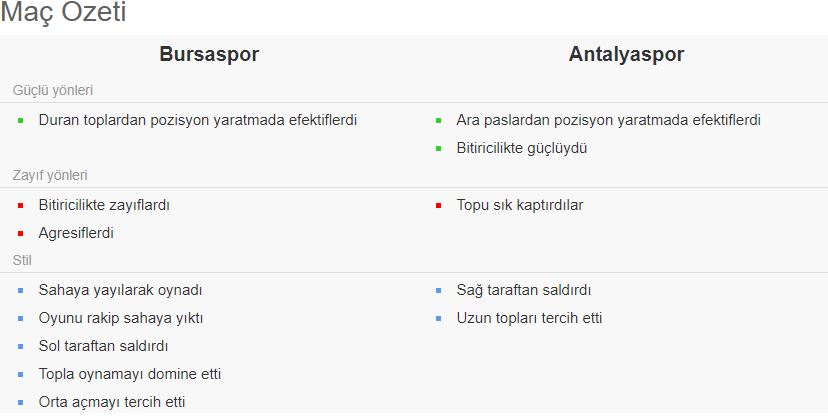Click green bullet beside 'Bitiricilikte güçlüydü'
Screen dimensions: 828x416
tap(439, 149)
